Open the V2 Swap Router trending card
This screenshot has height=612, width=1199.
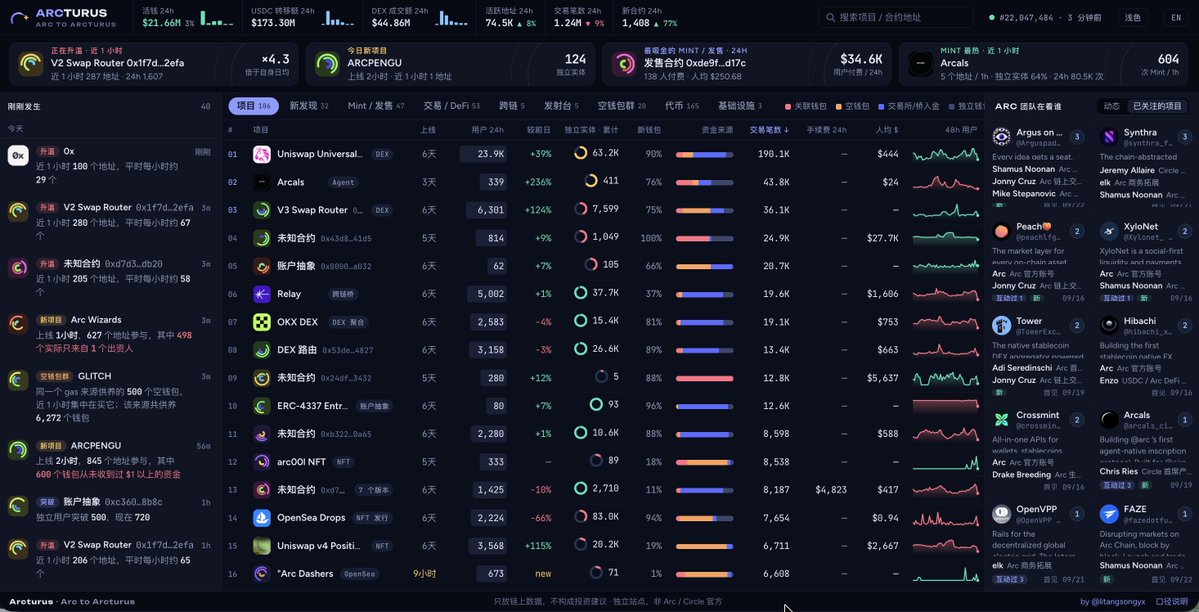(x=154, y=64)
